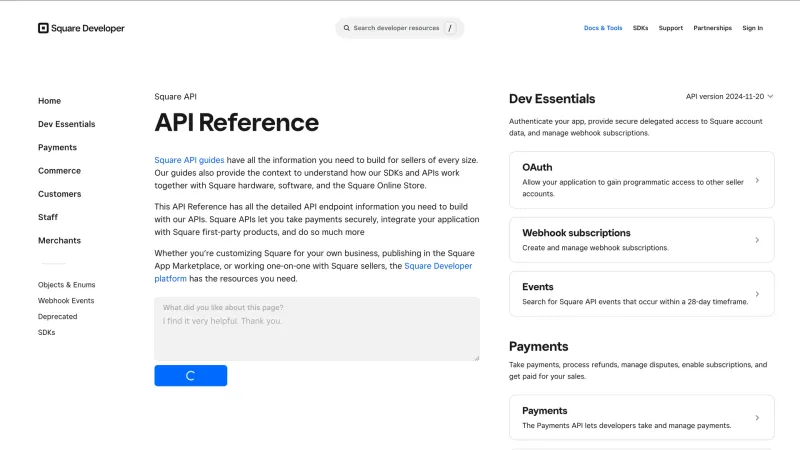
Task: Click the OAuth card chevron
Action: point(757,180)
